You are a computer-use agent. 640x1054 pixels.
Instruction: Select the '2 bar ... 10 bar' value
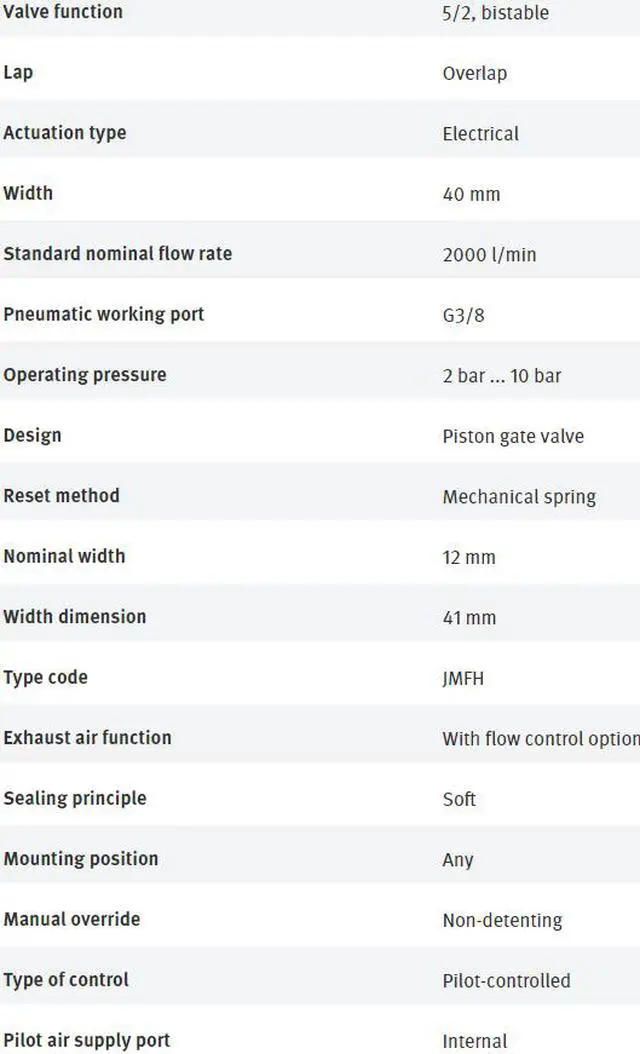[501, 376]
